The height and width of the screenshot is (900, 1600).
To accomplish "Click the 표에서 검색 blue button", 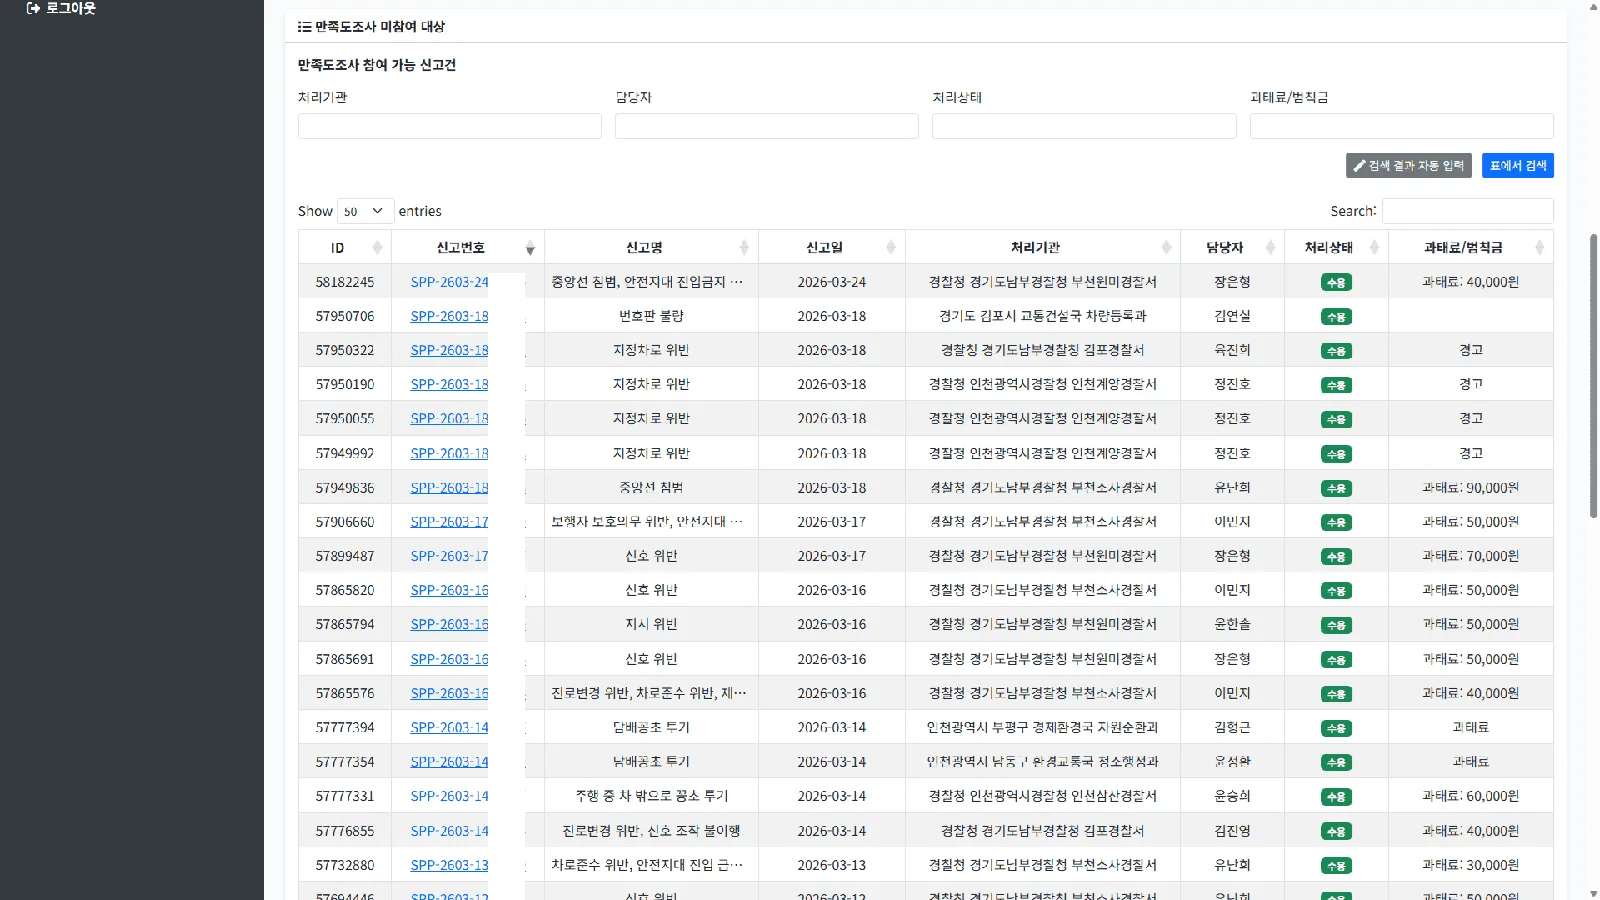I will tap(1518, 166).
